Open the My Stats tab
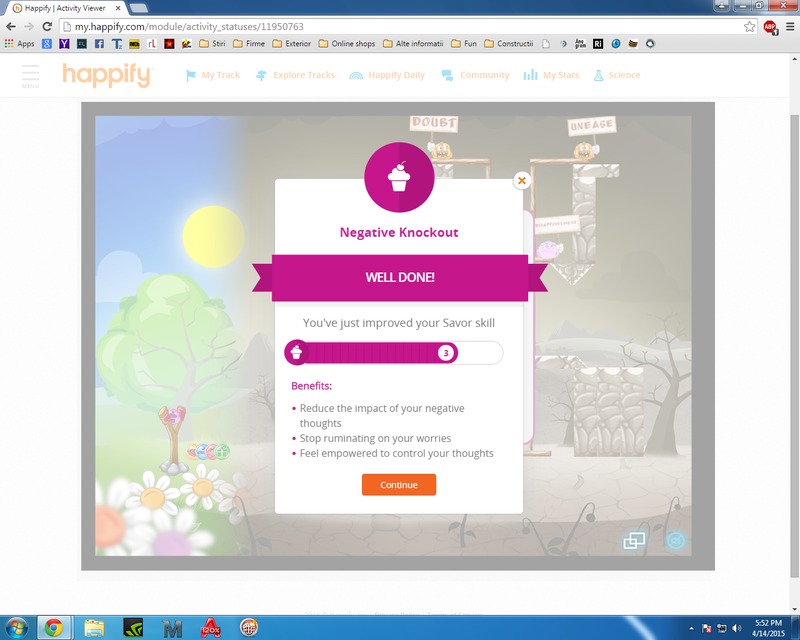Screen dimensions: 800x640 tap(551, 75)
